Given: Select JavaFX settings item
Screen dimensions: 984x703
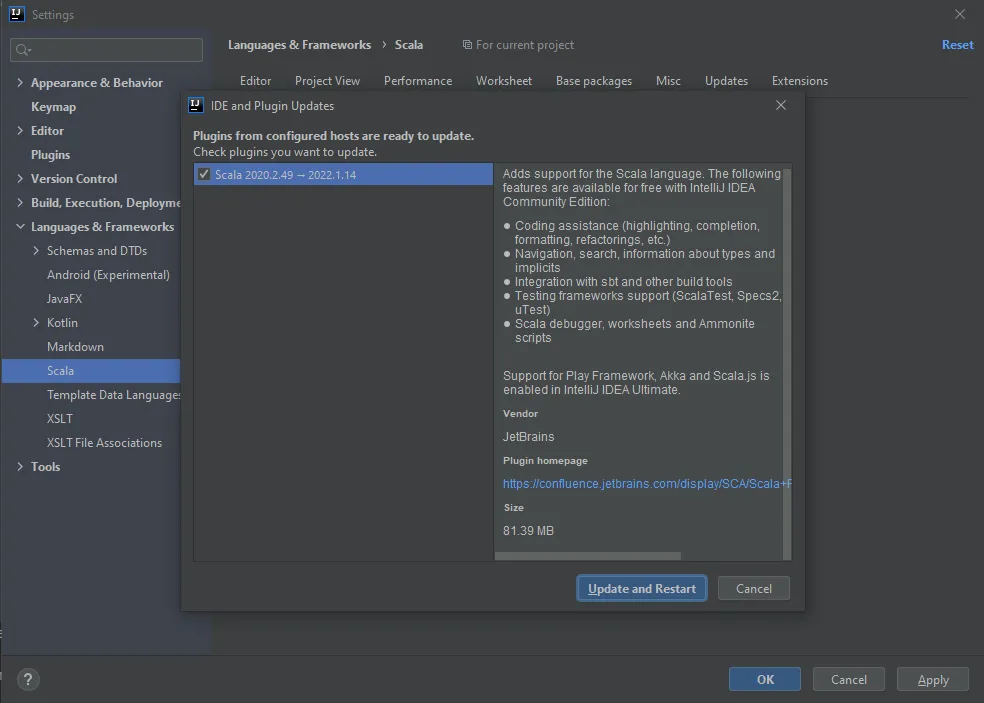Looking at the screenshot, I should pyautogui.click(x=64, y=298).
